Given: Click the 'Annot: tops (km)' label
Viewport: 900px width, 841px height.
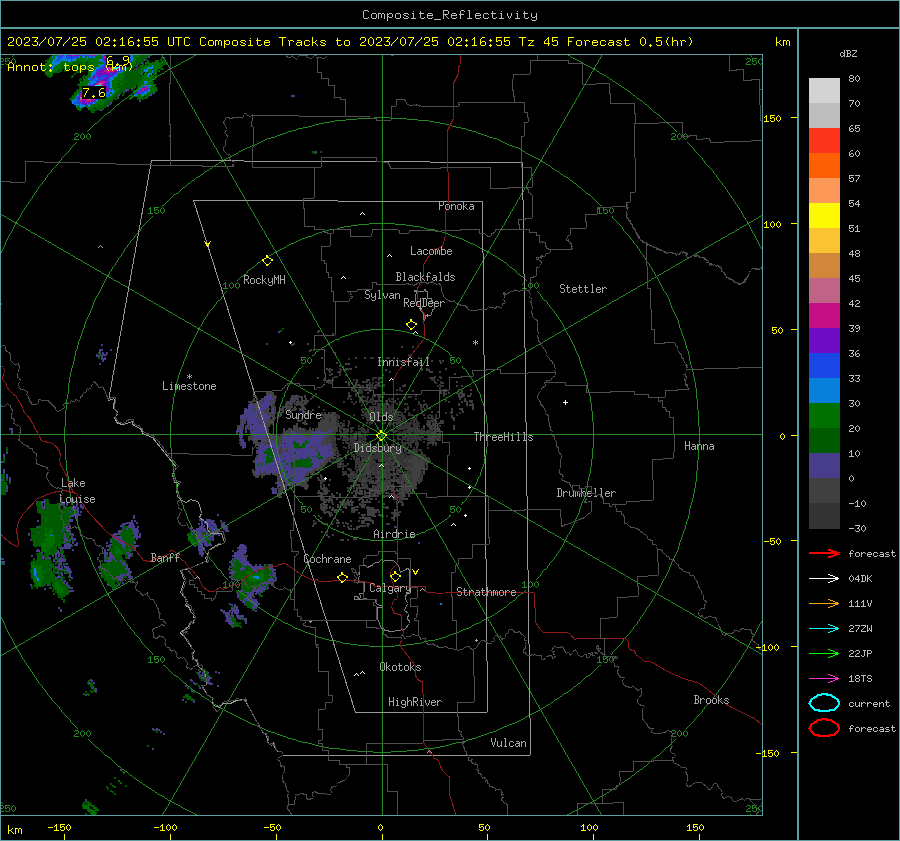Looking at the screenshot, I should click(70, 67).
